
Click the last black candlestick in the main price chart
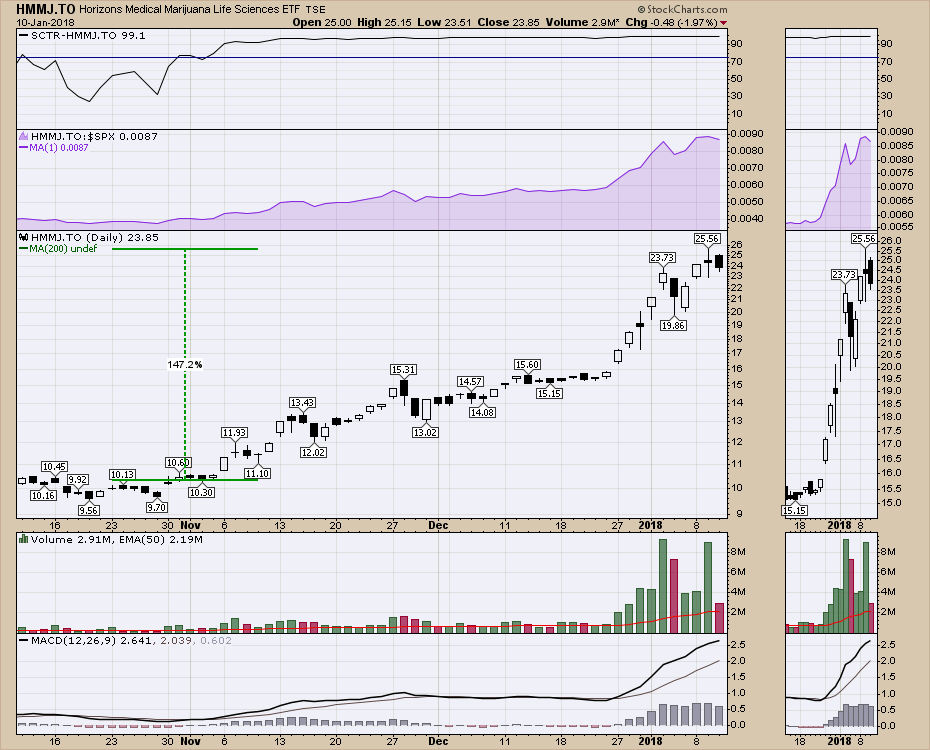(719, 262)
